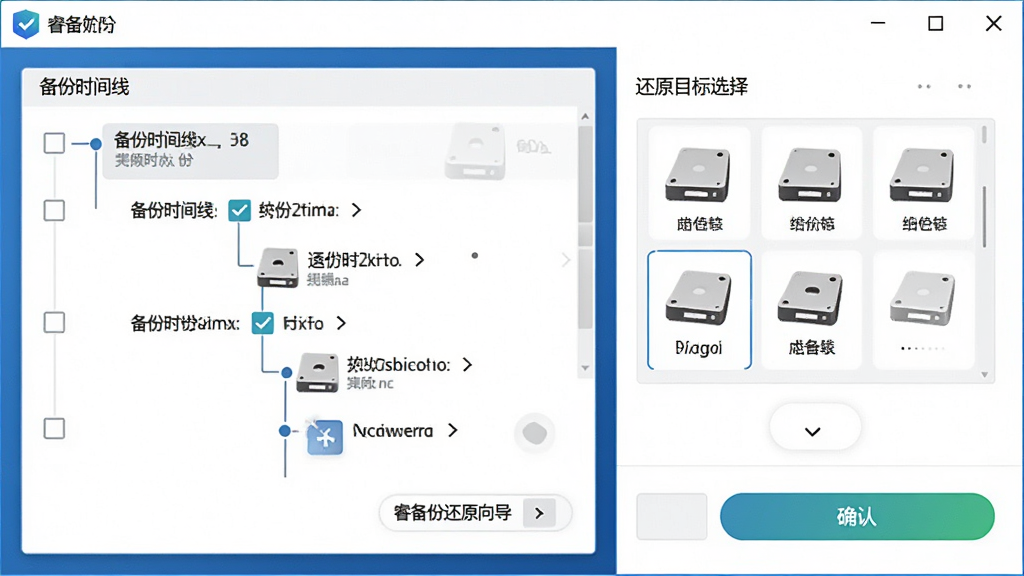
Task: Expand the 2tima entry chevron
Action: coord(356,210)
